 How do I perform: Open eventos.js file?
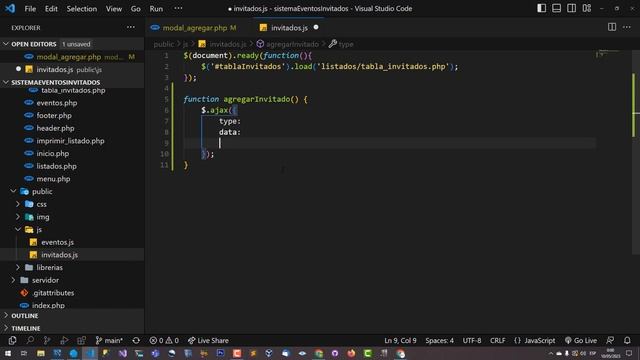point(58,242)
